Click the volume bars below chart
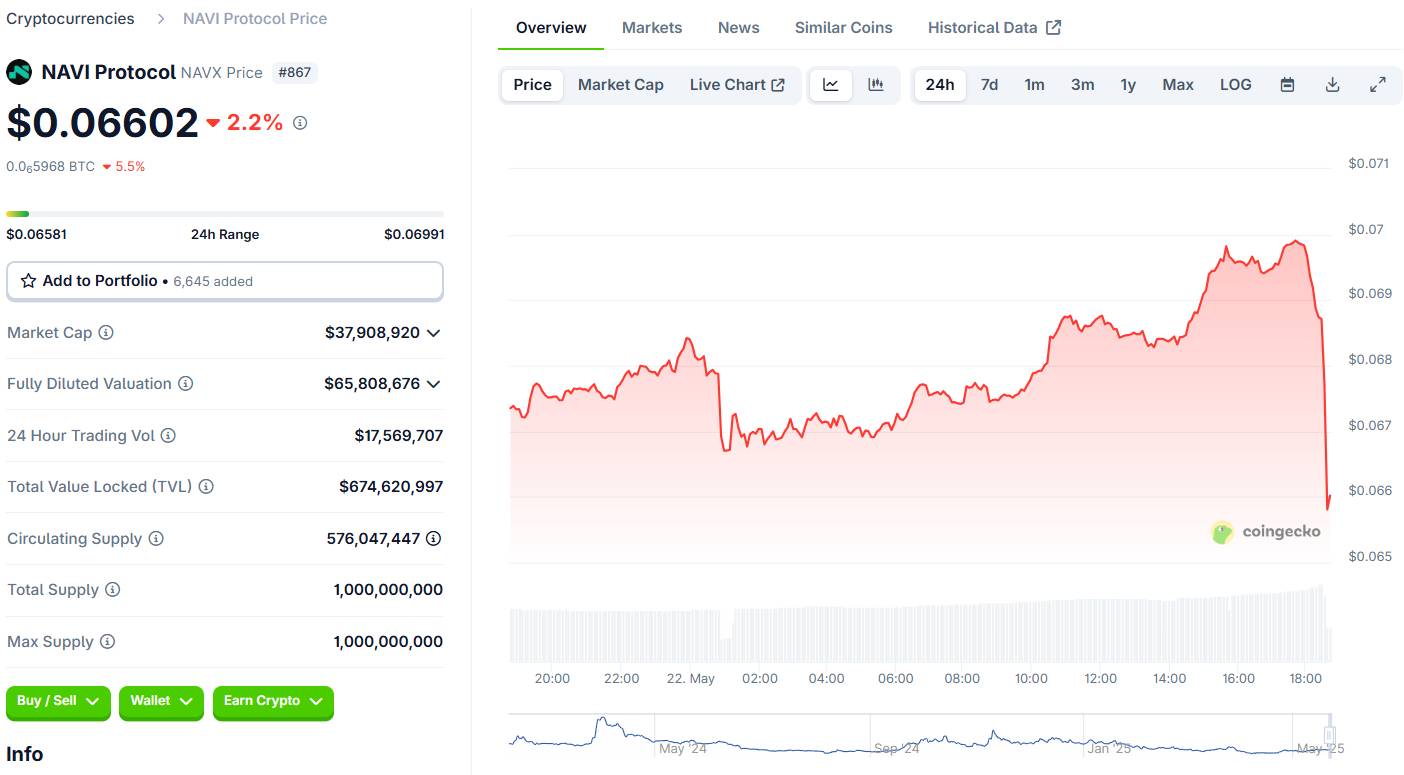 (920, 625)
